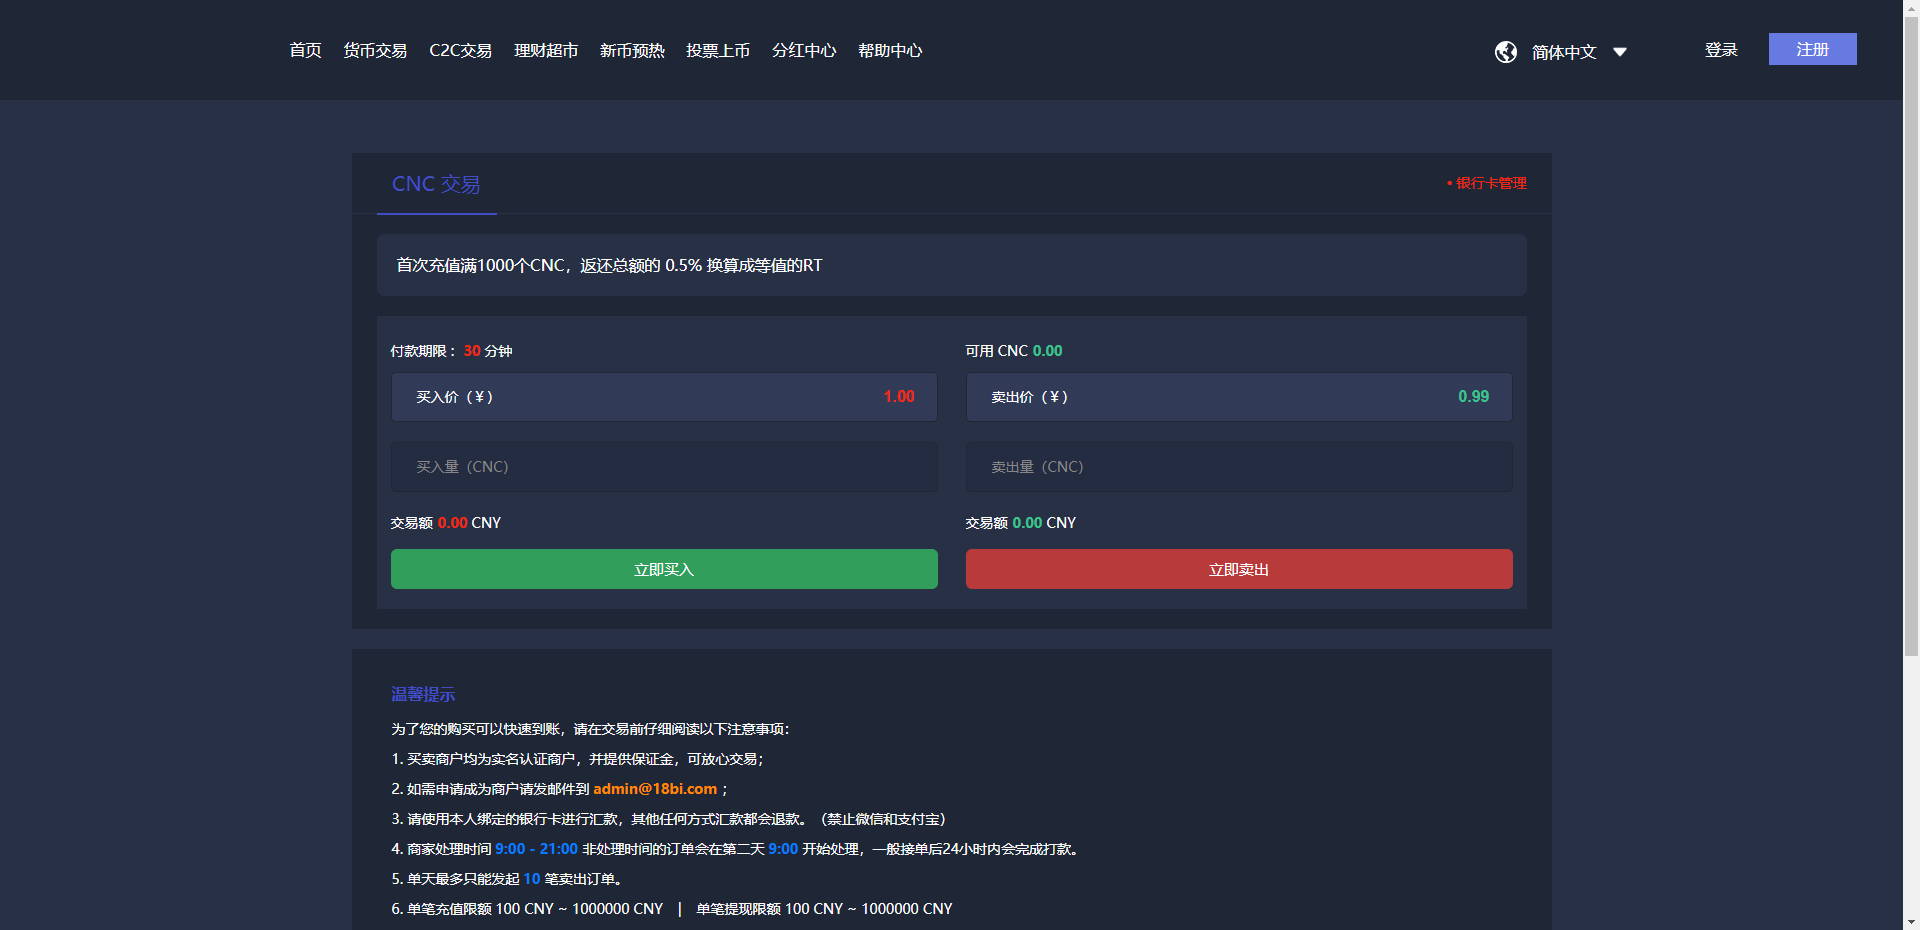This screenshot has height=930, width=1920.
Task: Go to 货币交易 in navigation
Action: click(x=375, y=50)
